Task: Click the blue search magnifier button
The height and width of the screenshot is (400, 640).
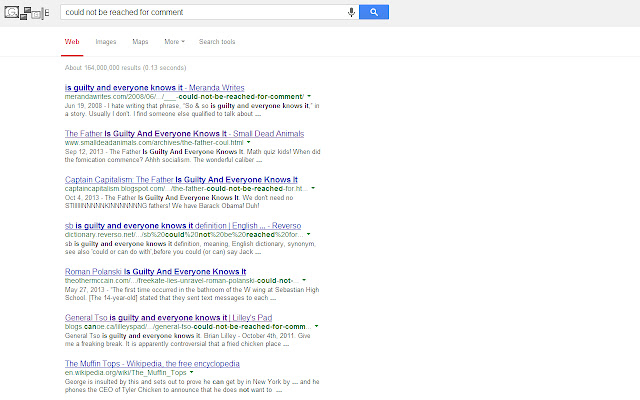Action: click(372, 11)
